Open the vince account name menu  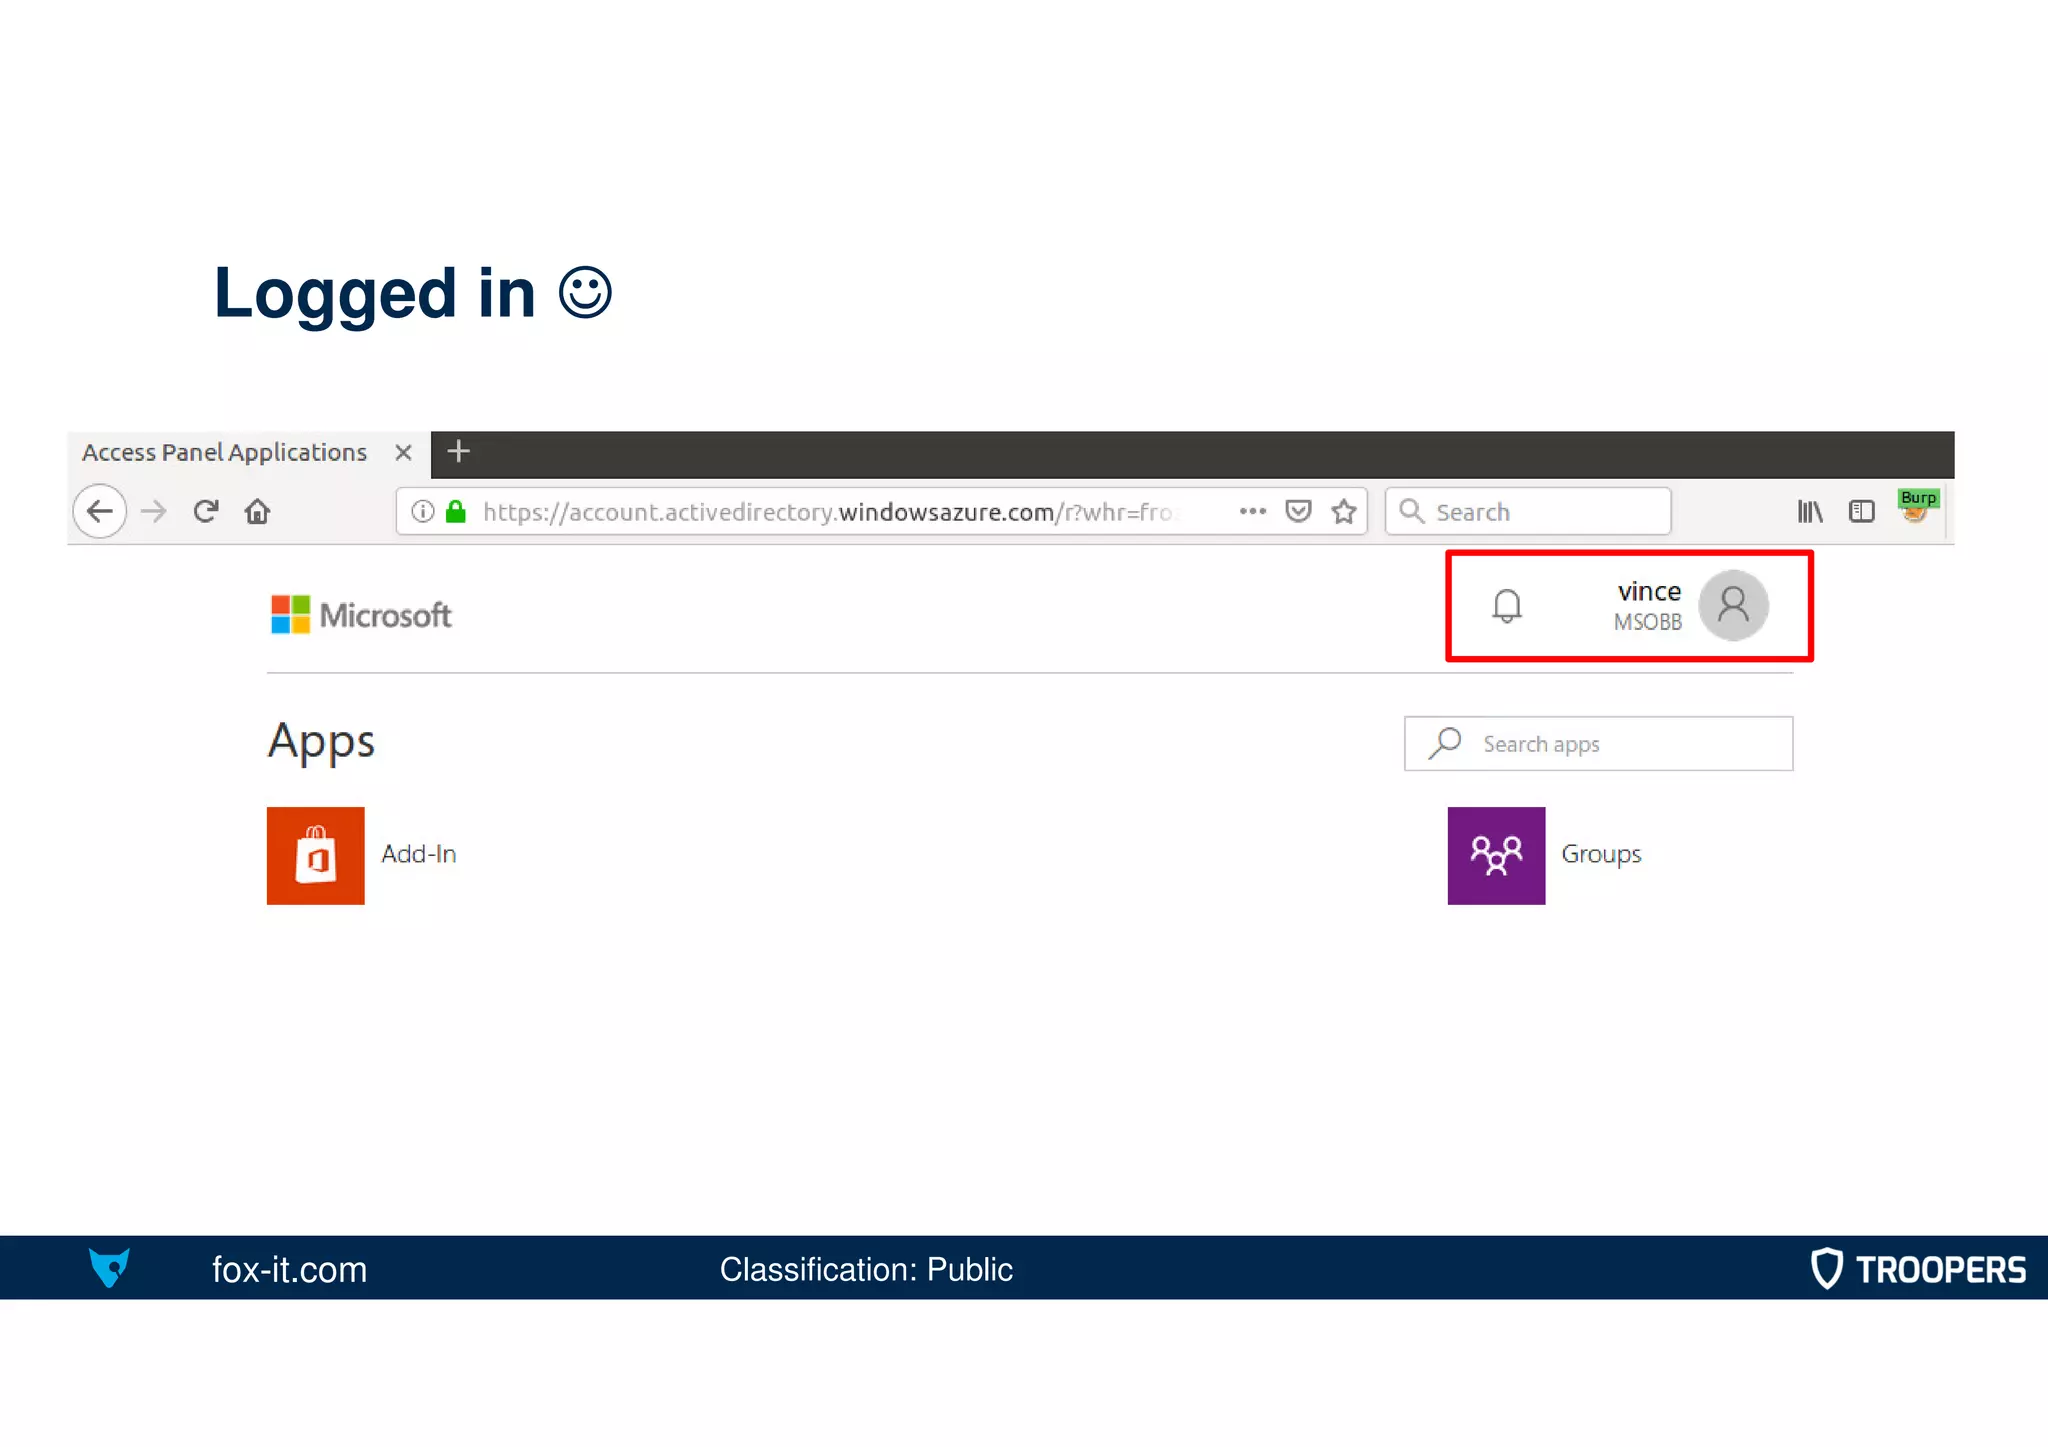pos(1649,591)
